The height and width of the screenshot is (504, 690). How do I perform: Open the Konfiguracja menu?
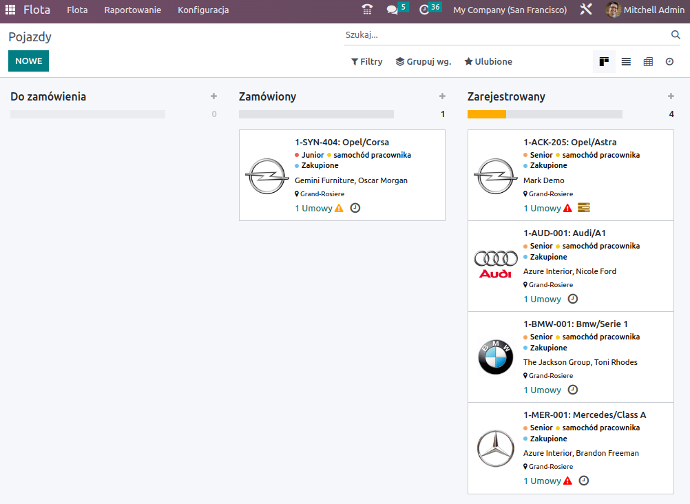203,10
